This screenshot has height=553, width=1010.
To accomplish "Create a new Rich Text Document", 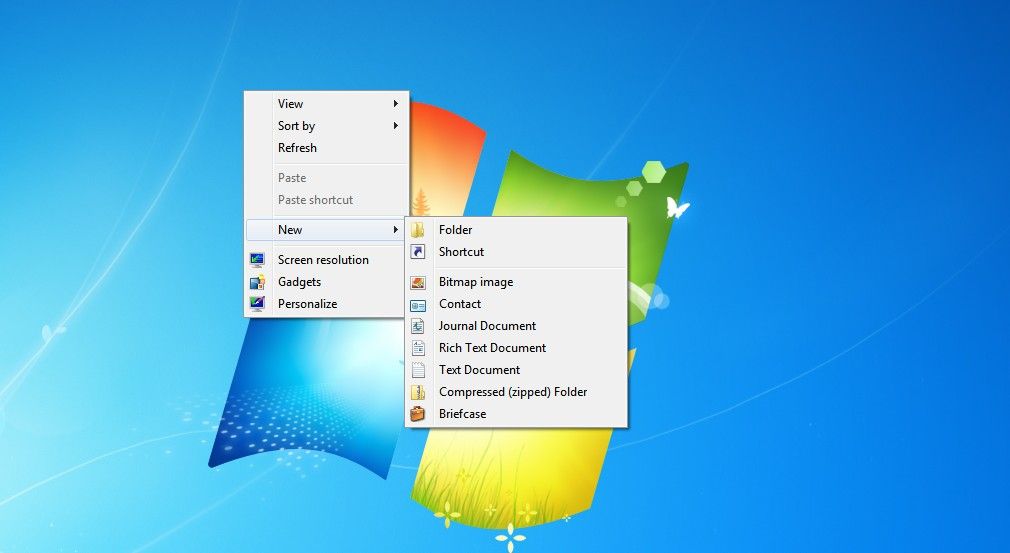I will pyautogui.click(x=492, y=348).
